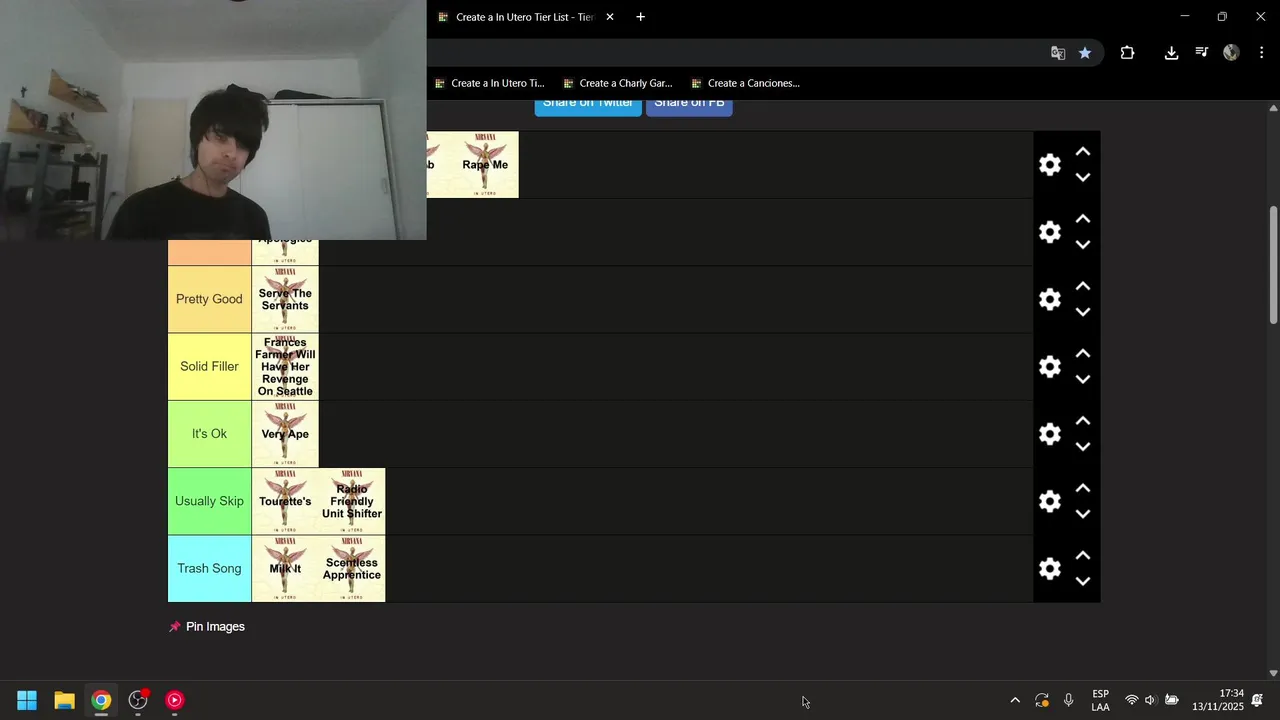Click the Share on FB button
The height and width of the screenshot is (720, 1280).
[x=689, y=105]
